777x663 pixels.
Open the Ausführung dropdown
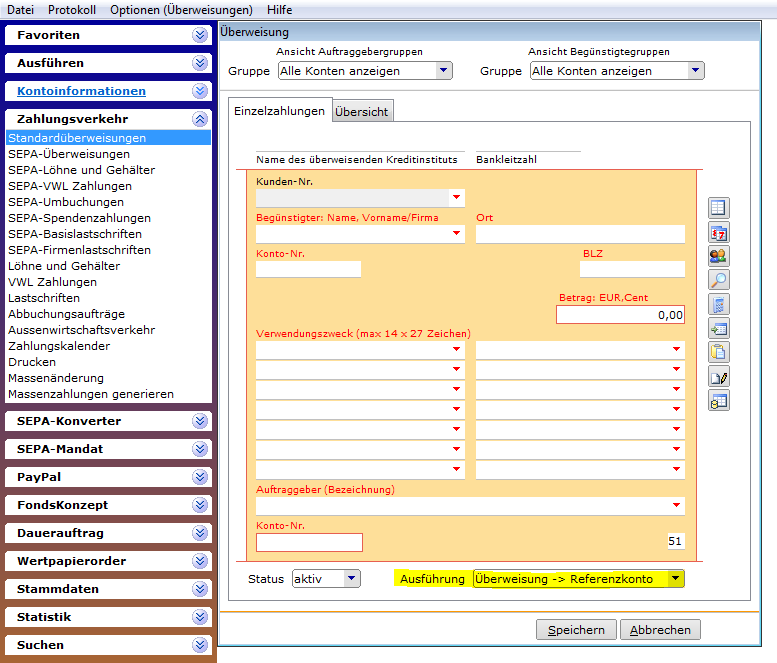(578, 579)
